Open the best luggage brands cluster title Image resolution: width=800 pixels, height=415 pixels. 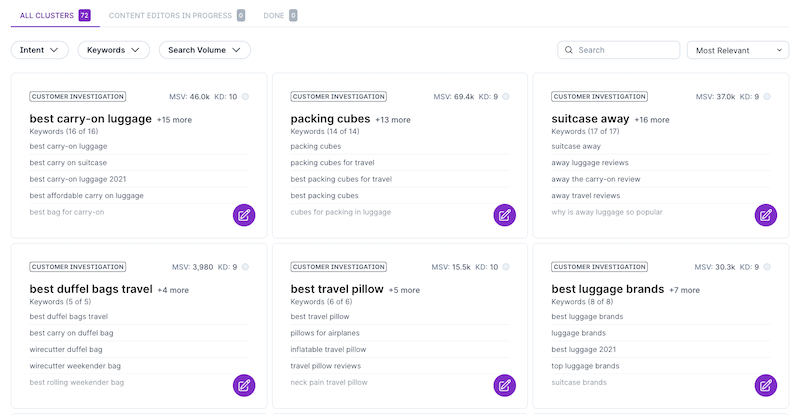[608, 289]
